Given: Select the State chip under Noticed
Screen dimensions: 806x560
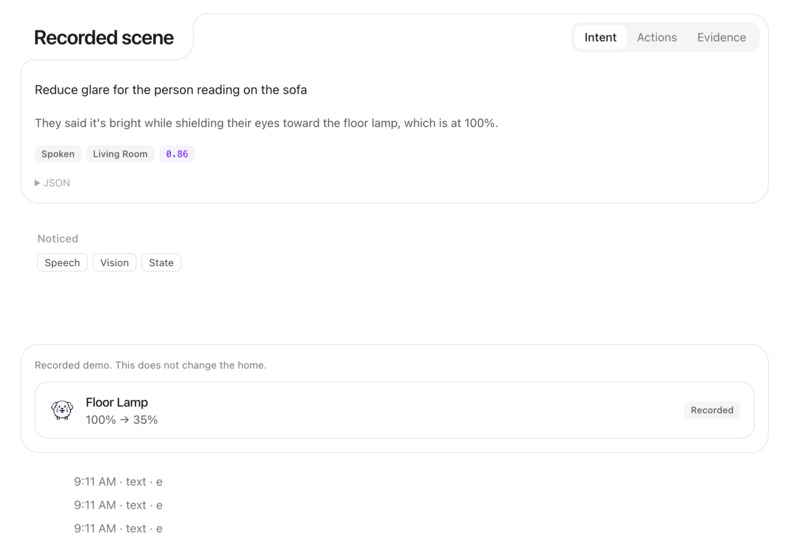Looking at the screenshot, I should 161,263.
